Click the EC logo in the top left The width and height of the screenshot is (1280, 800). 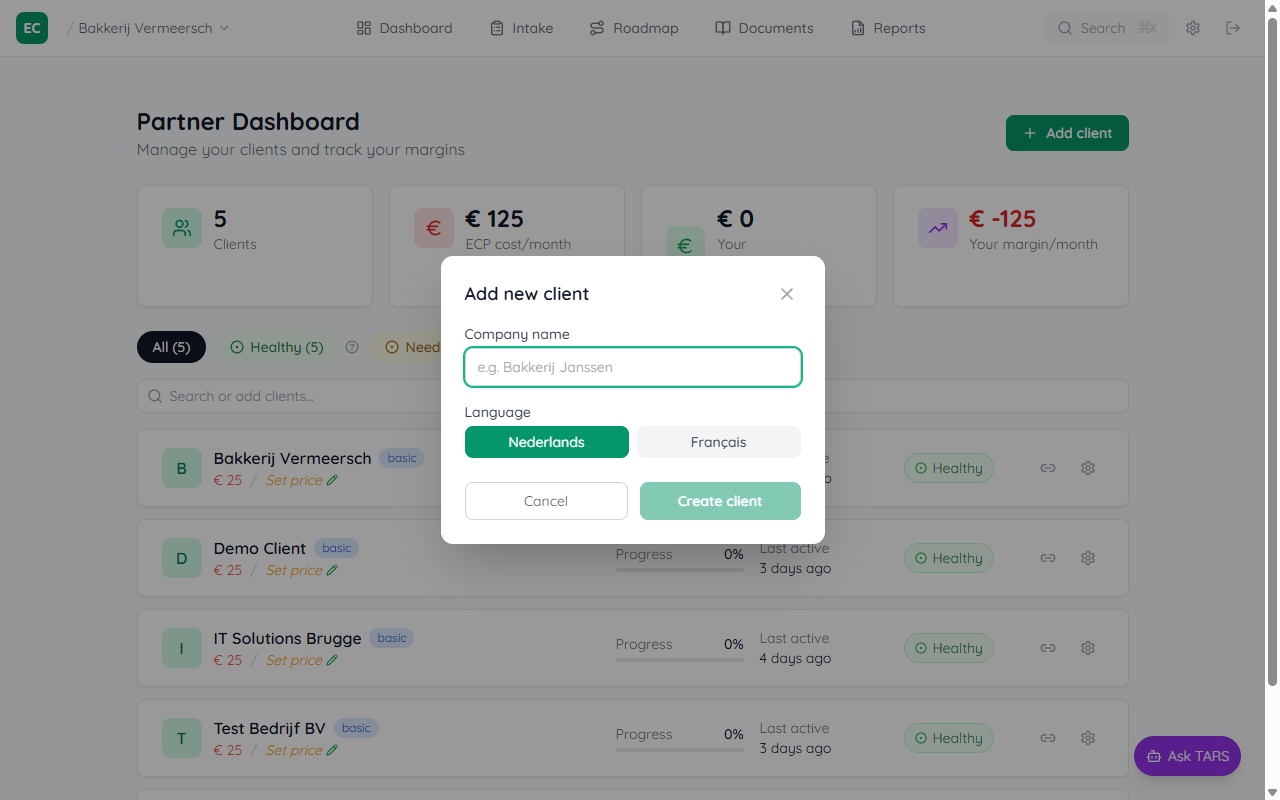31,27
